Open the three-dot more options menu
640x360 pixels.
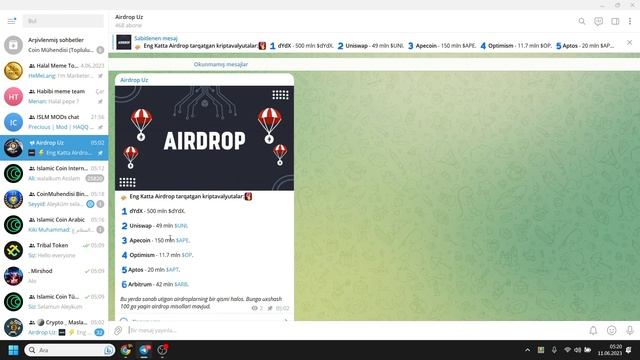[x=630, y=21]
